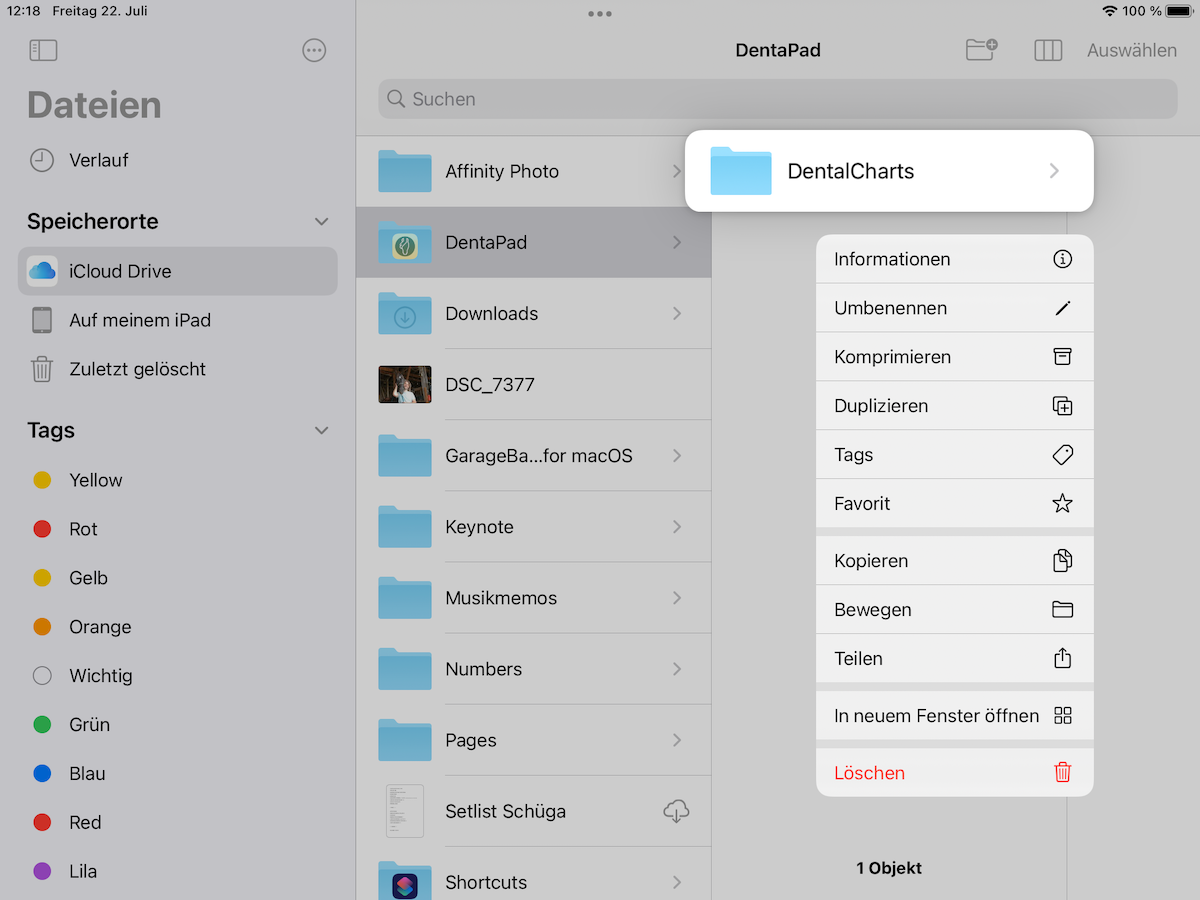Viewport: 1200px width, 900px height.
Task: Open Verlauf in sidebar
Action: [x=178, y=160]
